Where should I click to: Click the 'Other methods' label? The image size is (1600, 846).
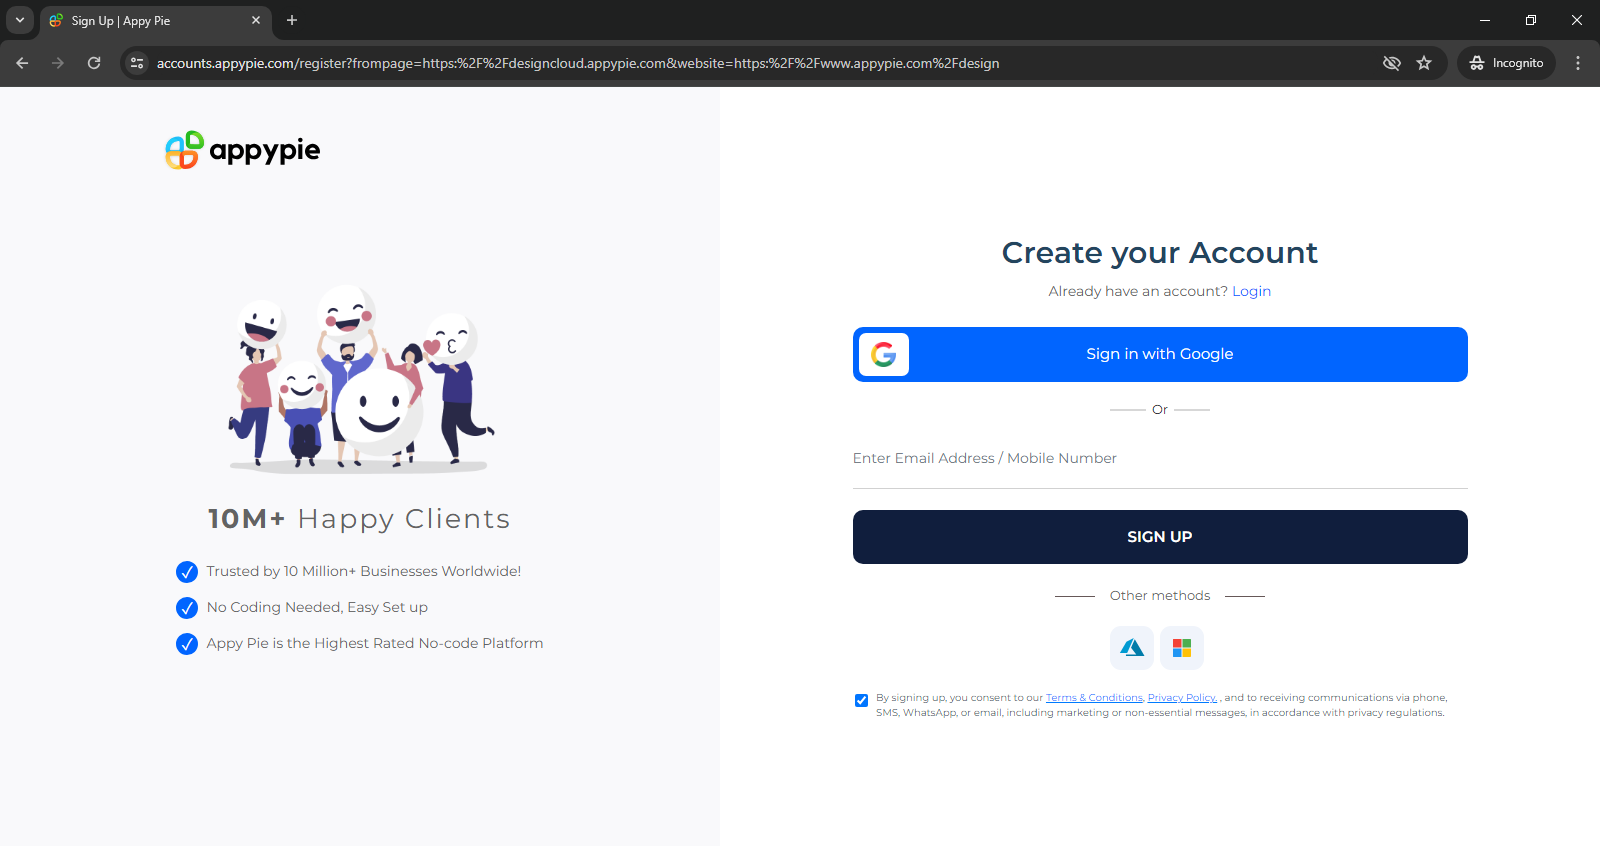point(1160,595)
